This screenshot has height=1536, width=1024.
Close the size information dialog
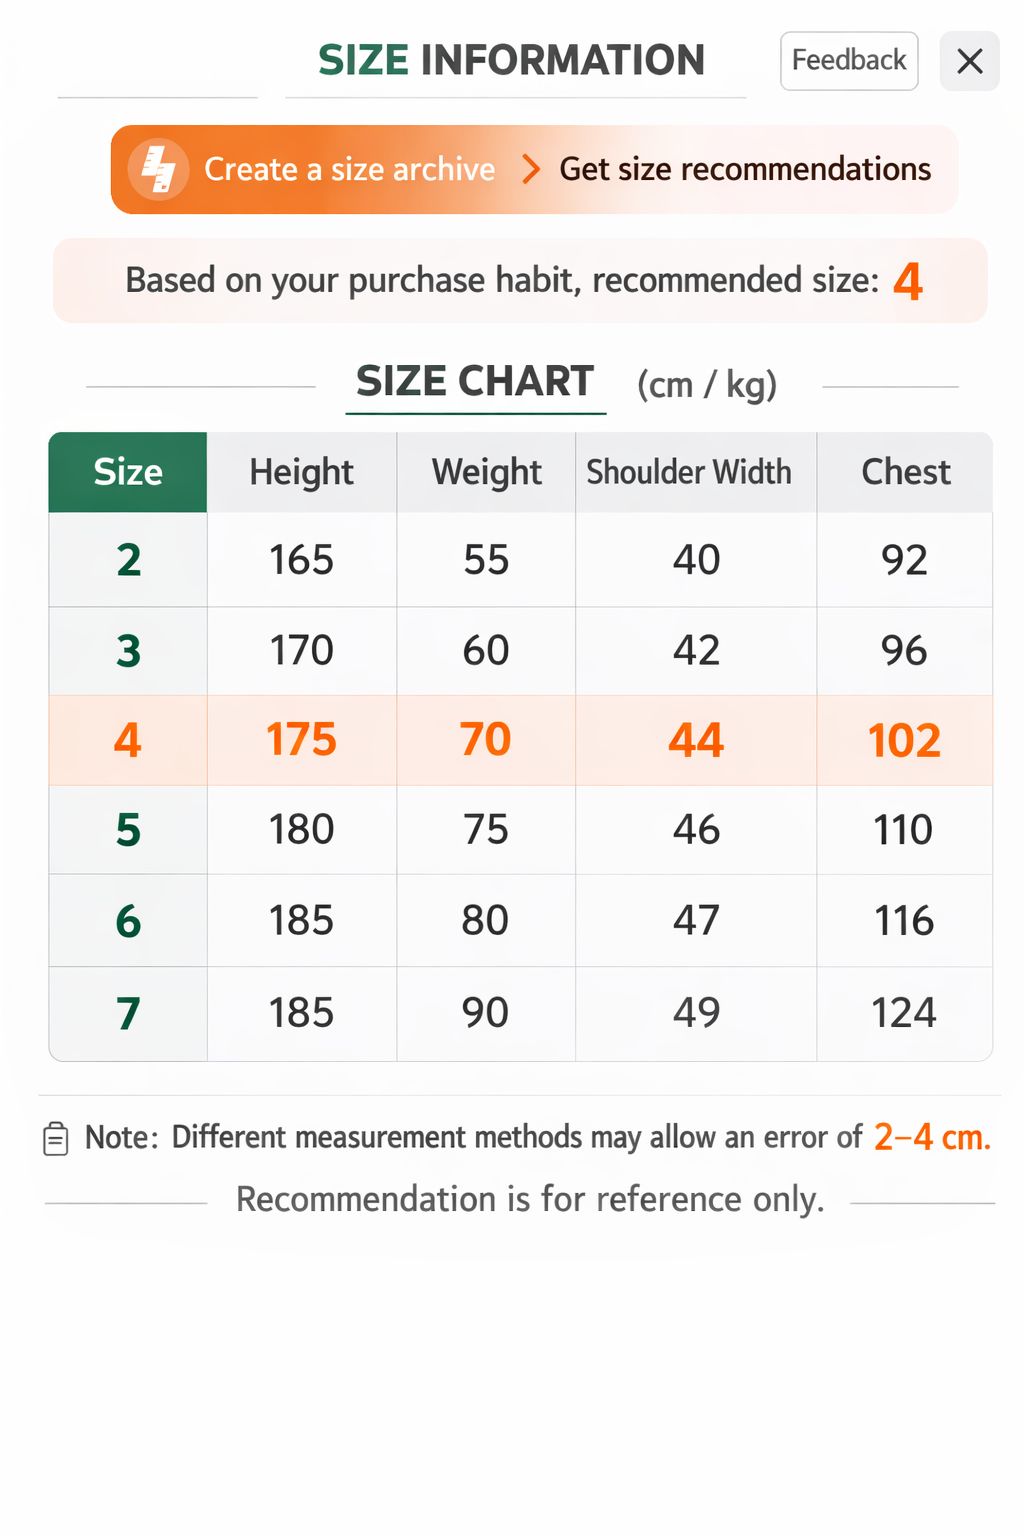[969, 62]
